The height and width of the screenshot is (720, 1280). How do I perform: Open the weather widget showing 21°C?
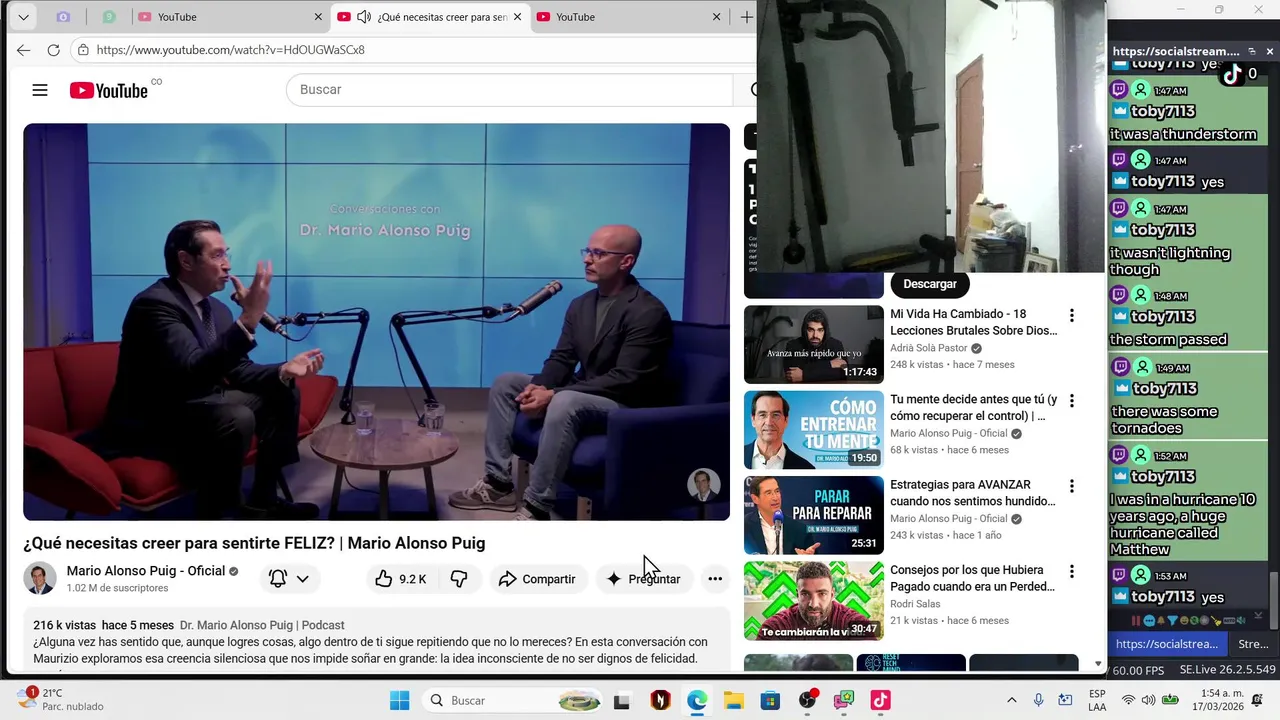pyautogui.click(x=60, y=699)
